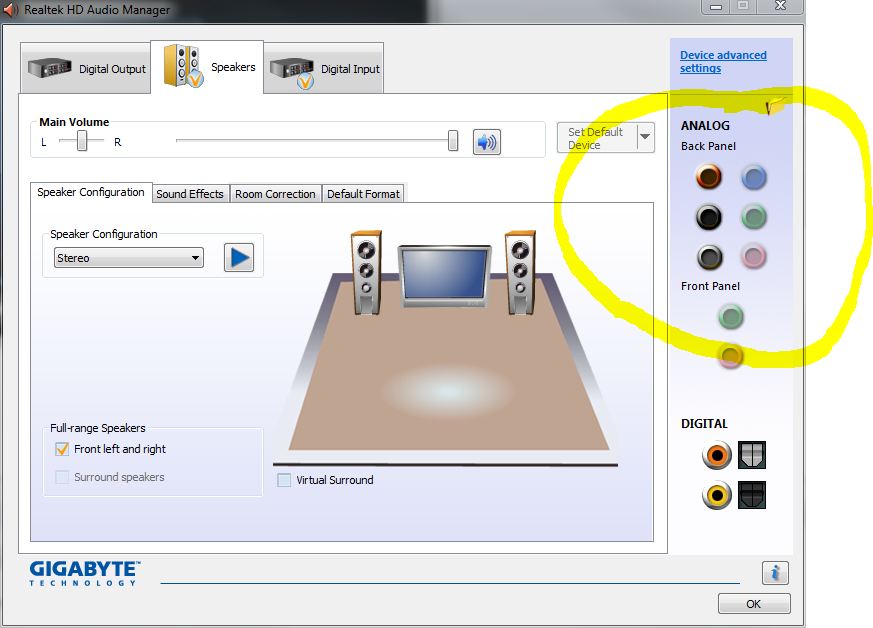Click the yellow front panel jack
Image resolution: width=873 pixels, height=628 pixels.
pos(730,356)
